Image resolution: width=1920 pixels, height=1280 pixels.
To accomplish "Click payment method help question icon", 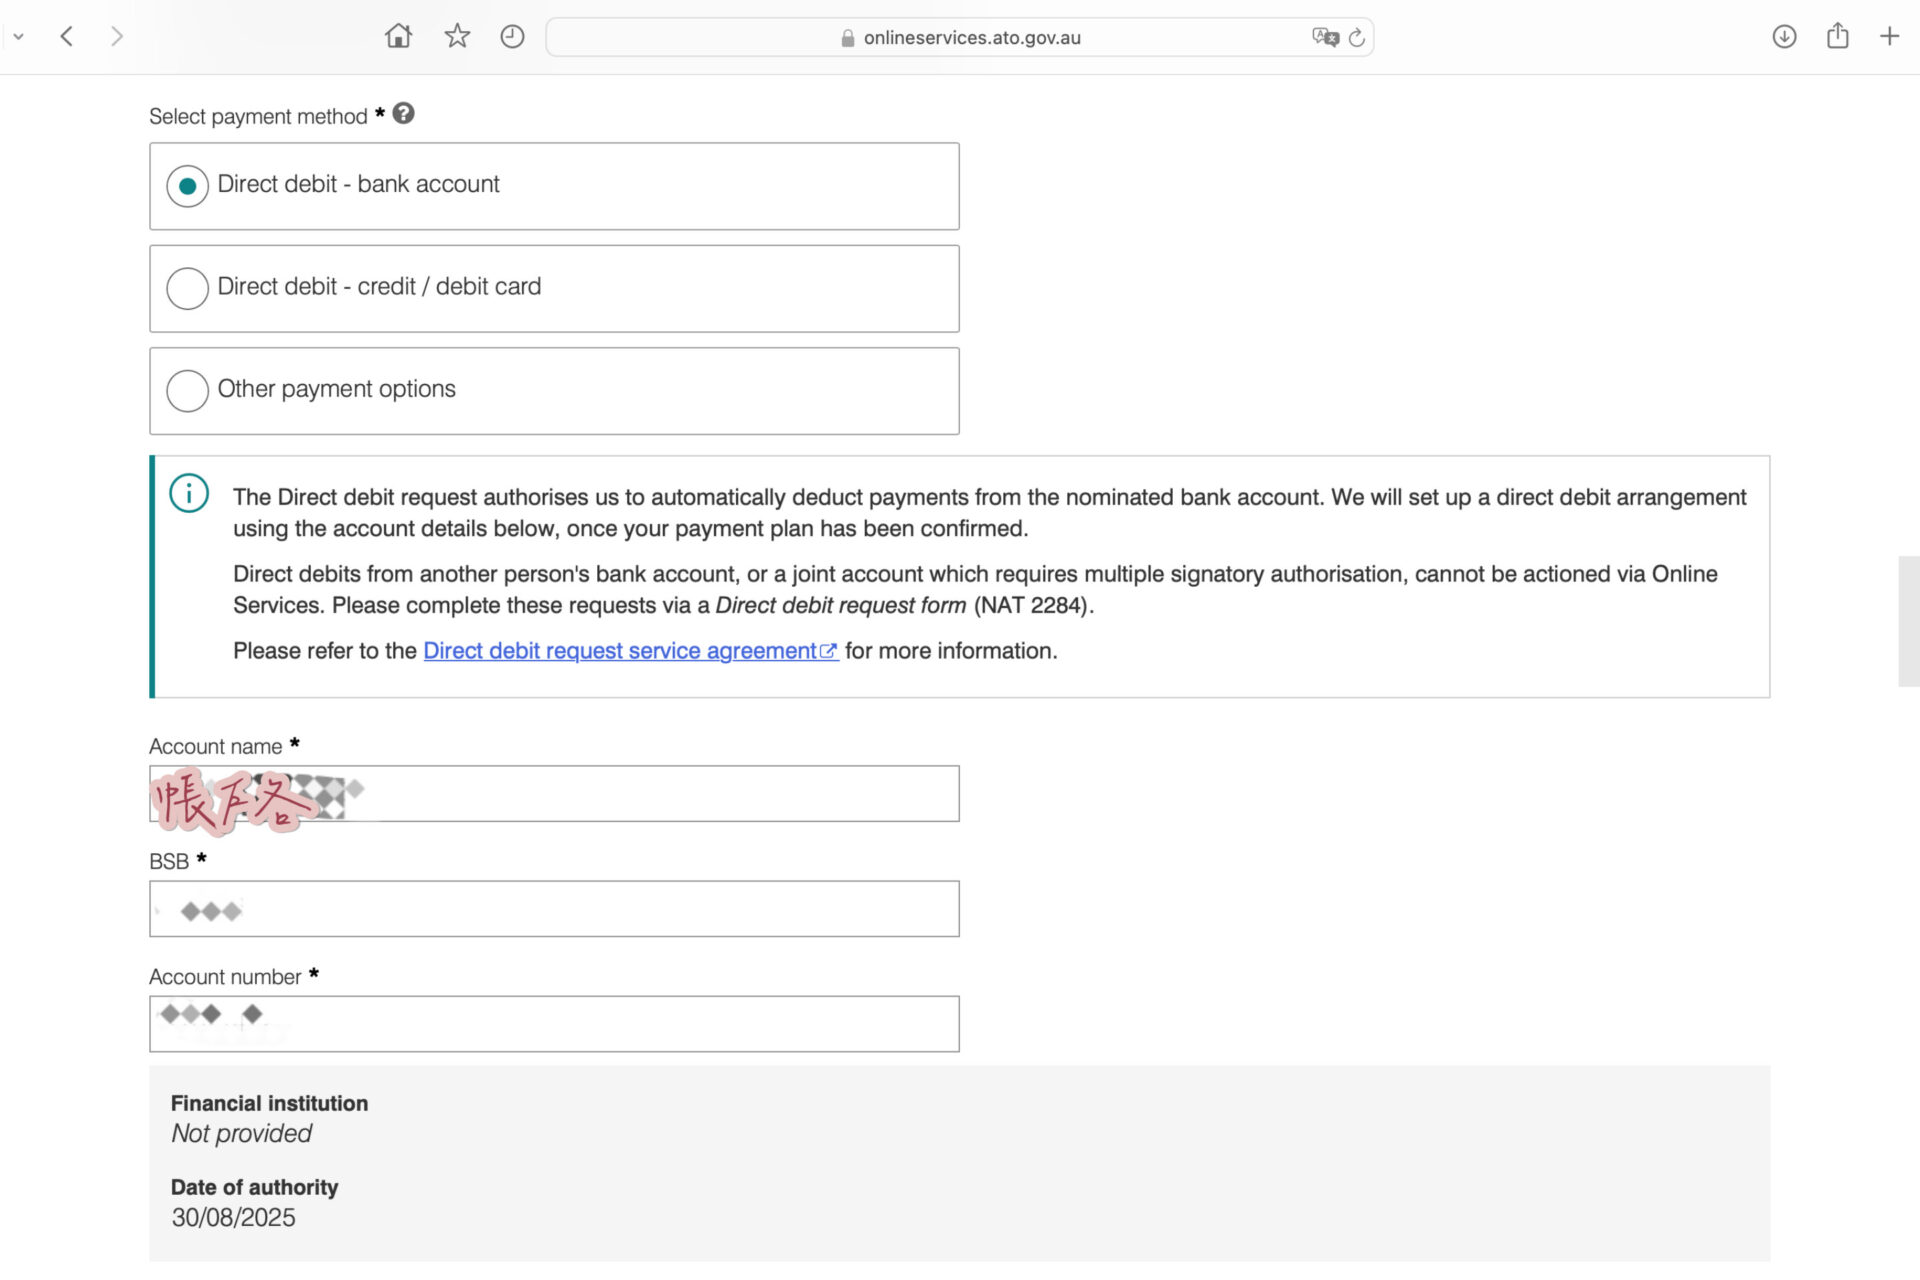I will tap(403, 114).
